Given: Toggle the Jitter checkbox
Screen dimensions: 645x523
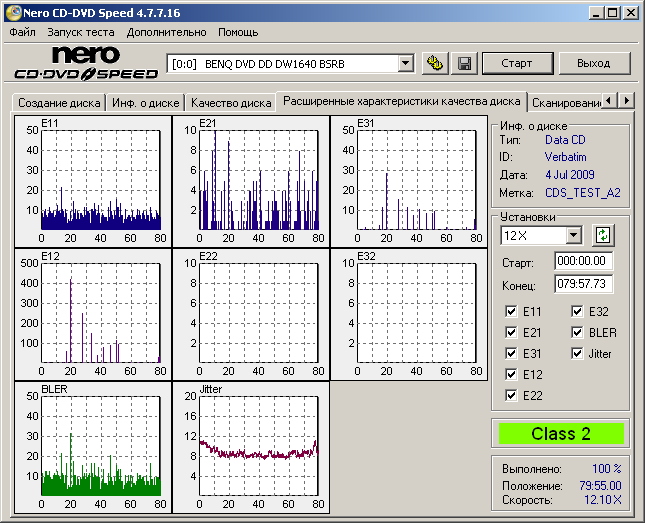Looking at the screenshot, I should coord(579,353).
